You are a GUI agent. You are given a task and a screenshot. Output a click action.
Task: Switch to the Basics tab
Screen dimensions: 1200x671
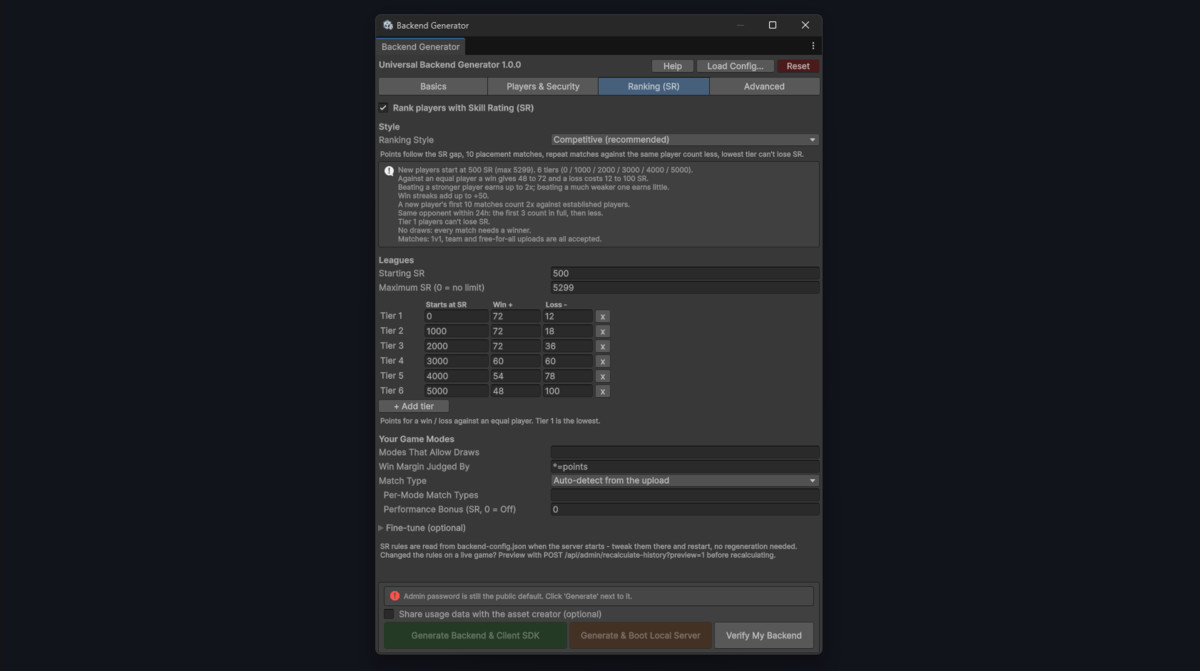[433, 87]
